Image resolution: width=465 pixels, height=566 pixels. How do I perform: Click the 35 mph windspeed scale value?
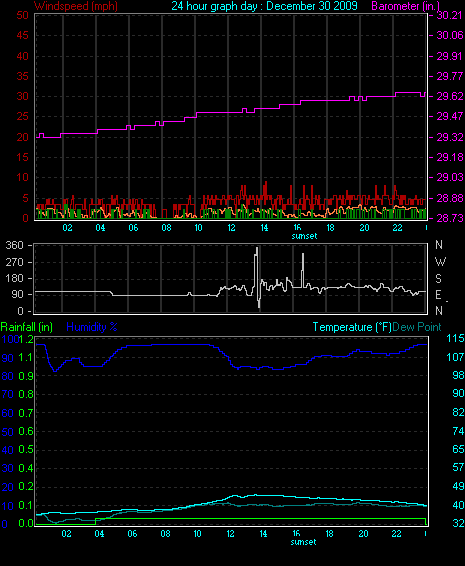coord(22,76)
